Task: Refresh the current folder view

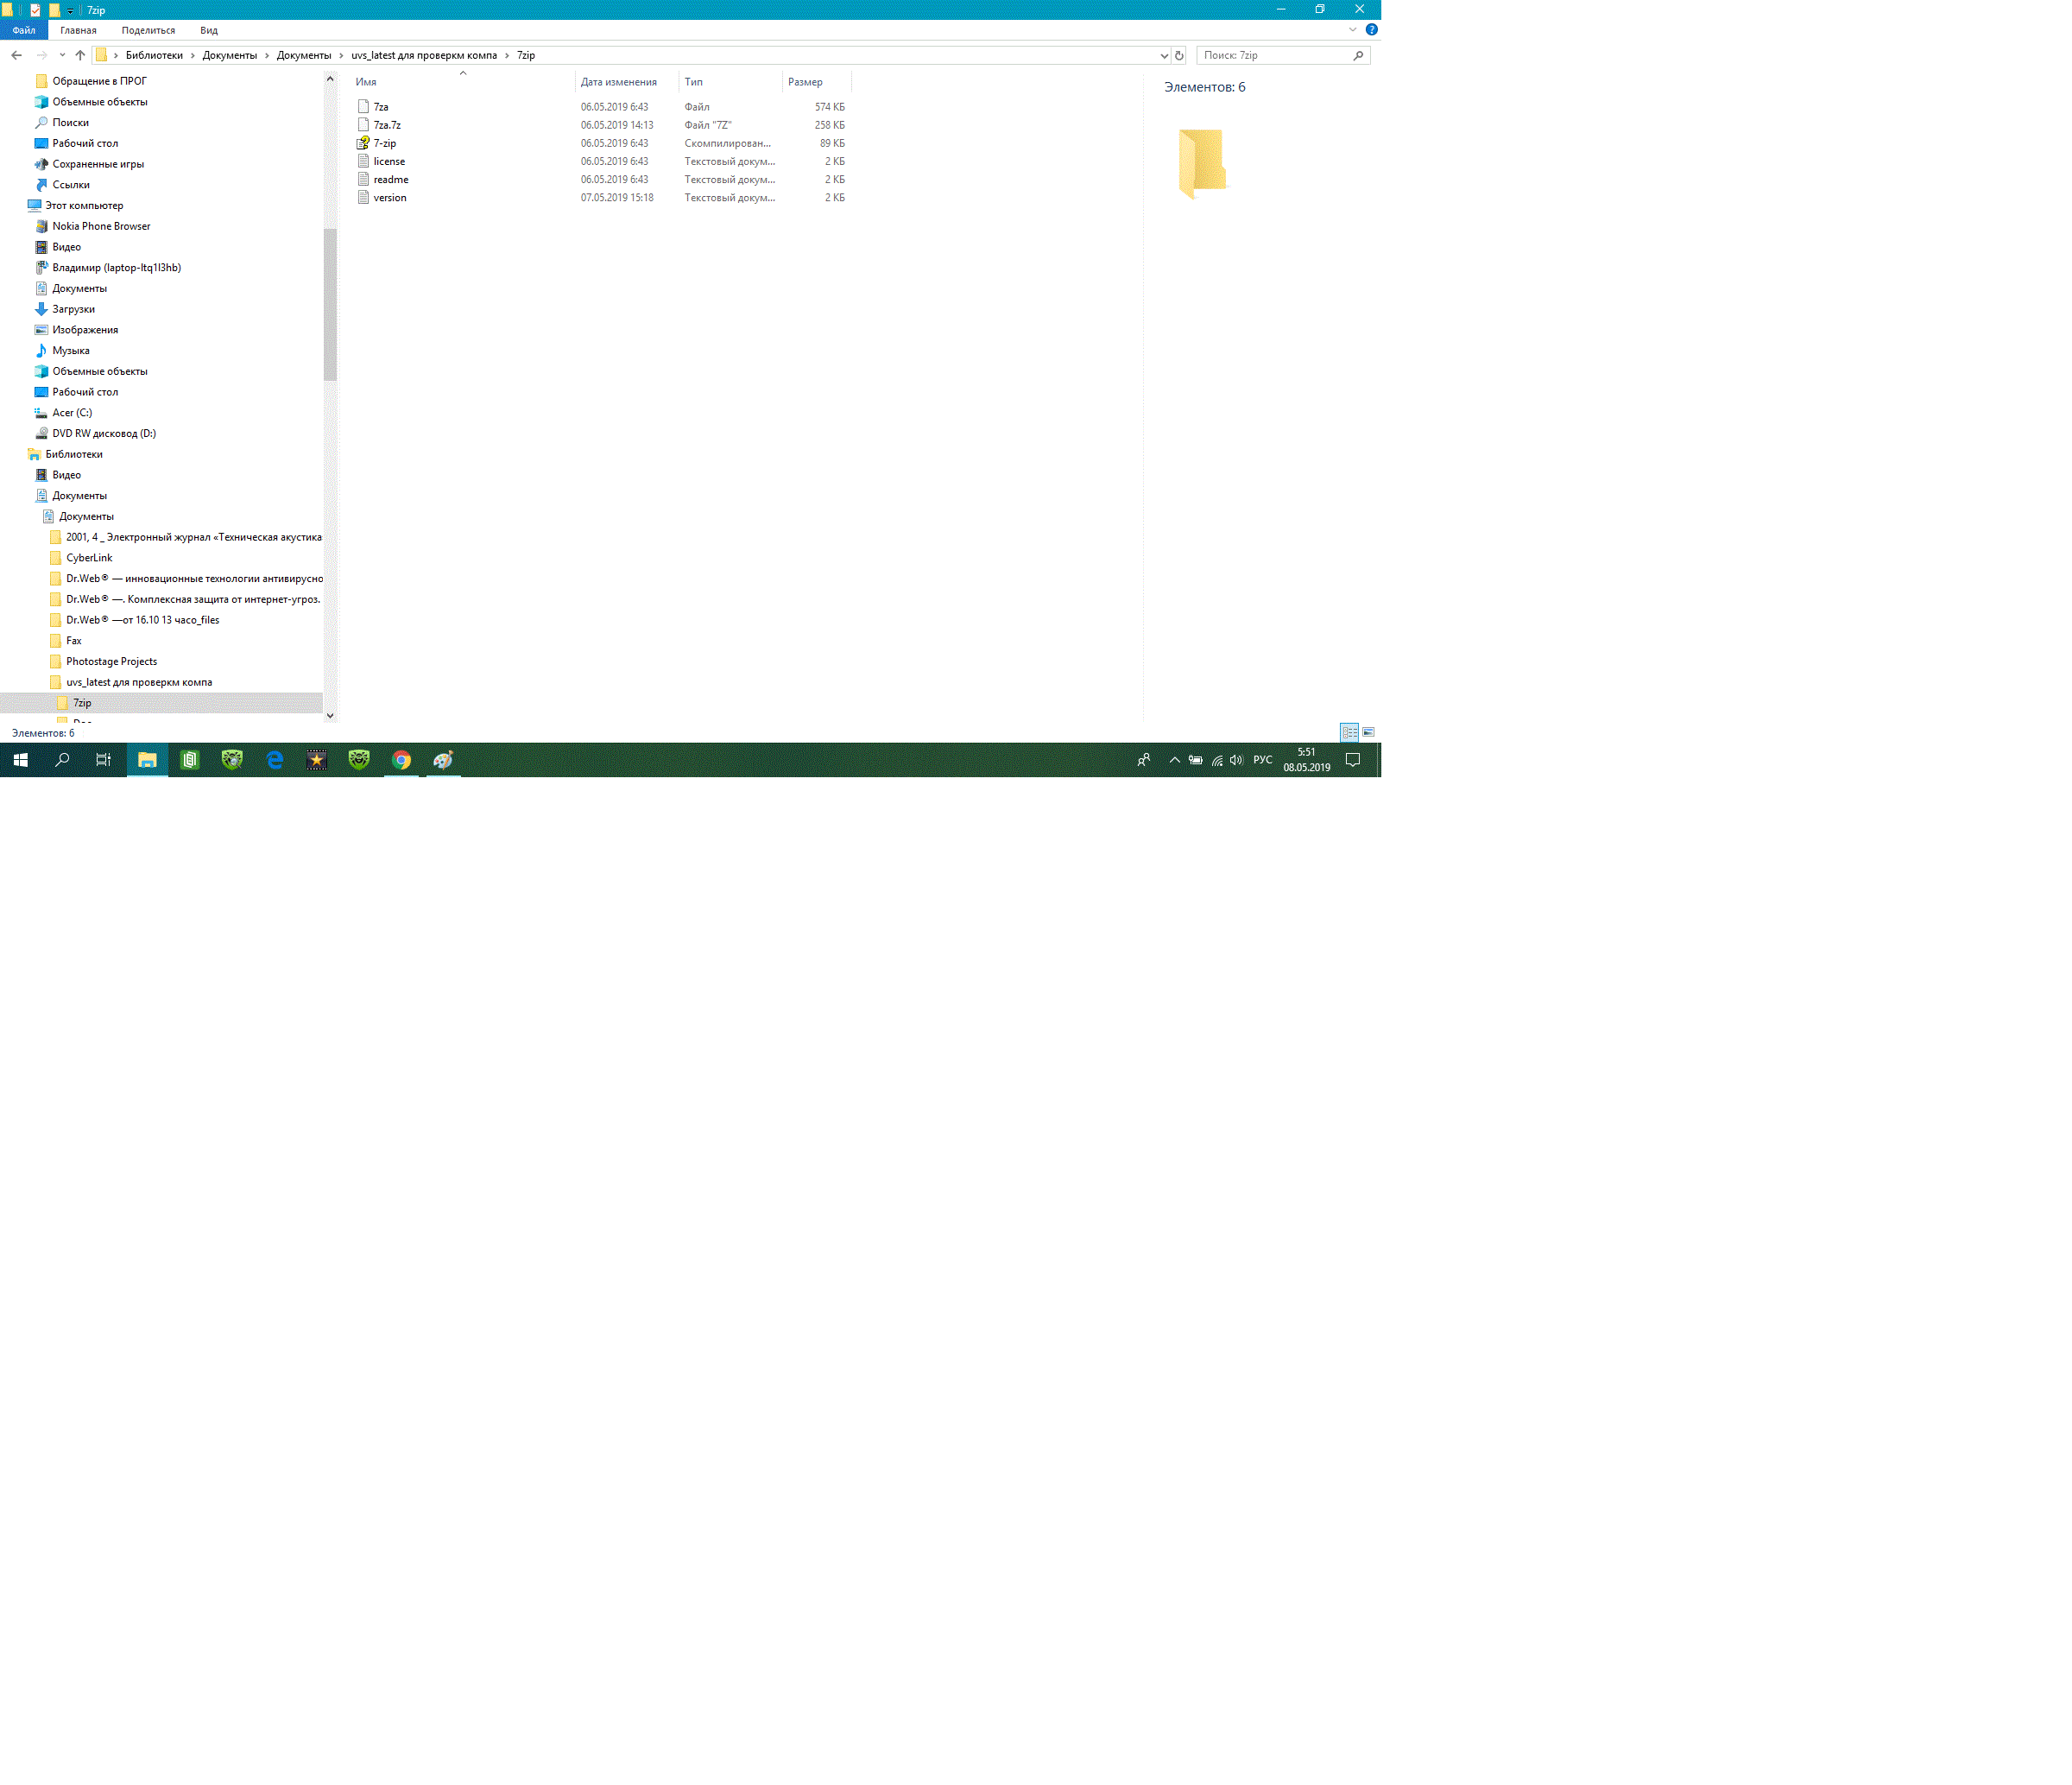Action: (1179, 55)
